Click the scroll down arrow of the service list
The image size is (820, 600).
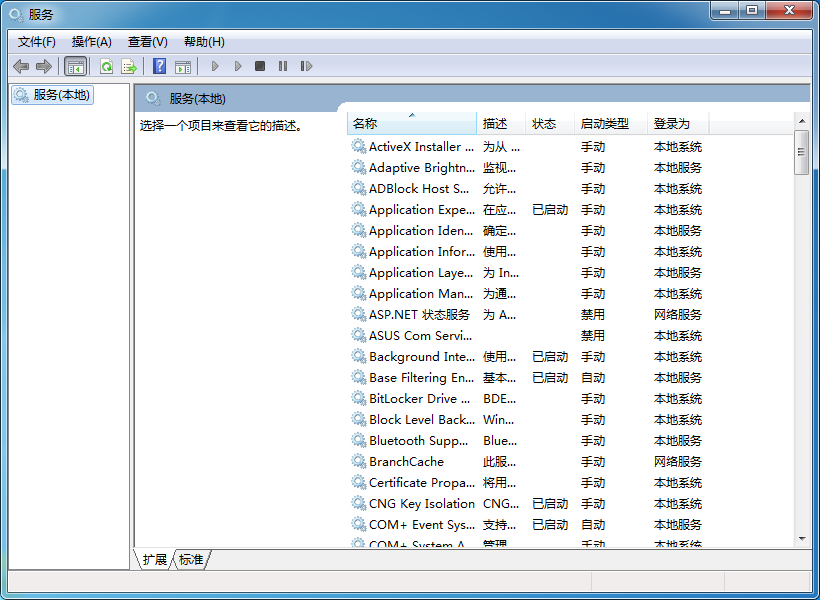click(801, 538)
